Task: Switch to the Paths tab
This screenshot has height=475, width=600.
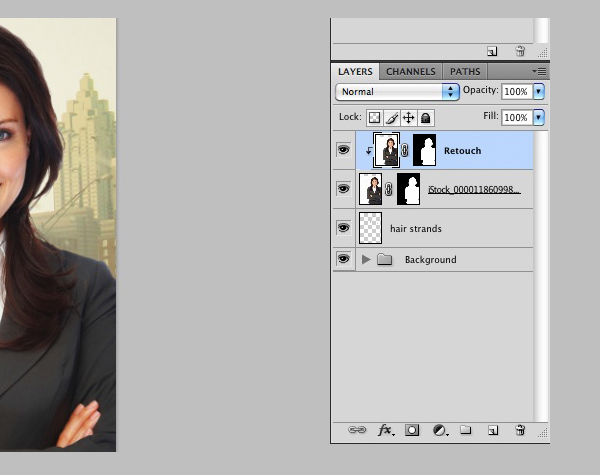Action: (464, 72)
